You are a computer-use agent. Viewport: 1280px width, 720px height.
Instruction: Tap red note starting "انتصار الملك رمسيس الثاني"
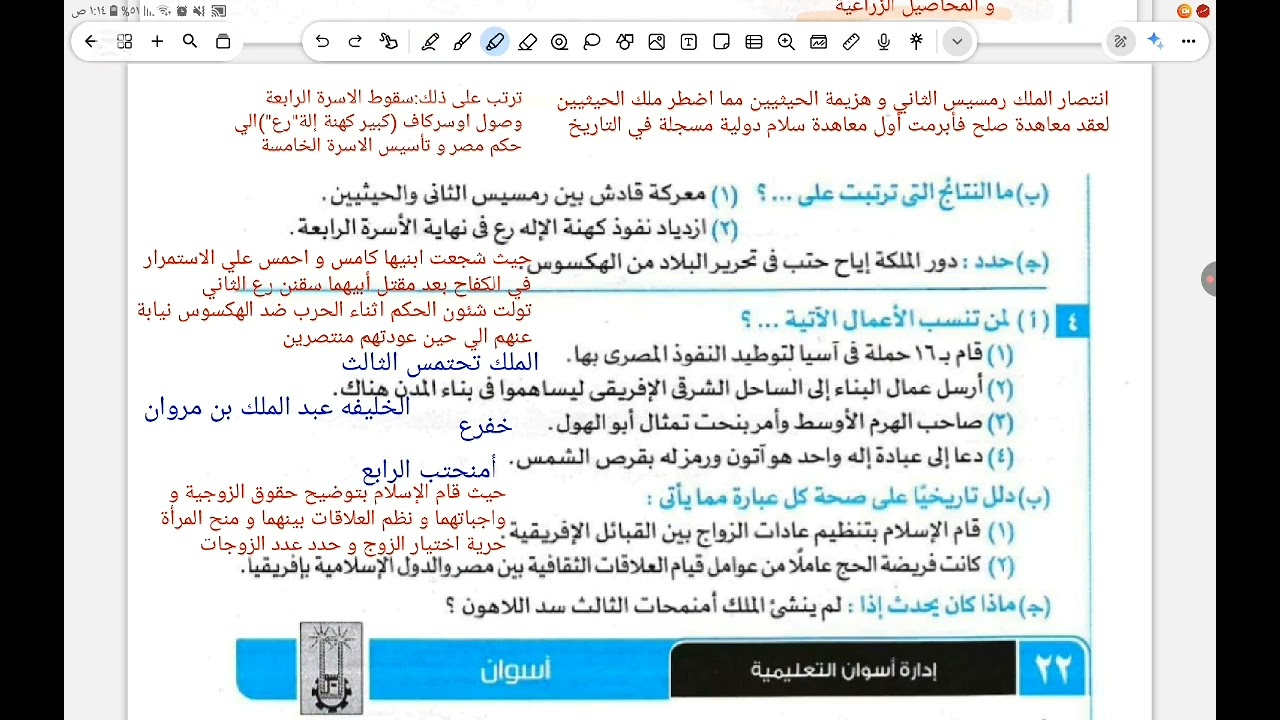point(833,112)
